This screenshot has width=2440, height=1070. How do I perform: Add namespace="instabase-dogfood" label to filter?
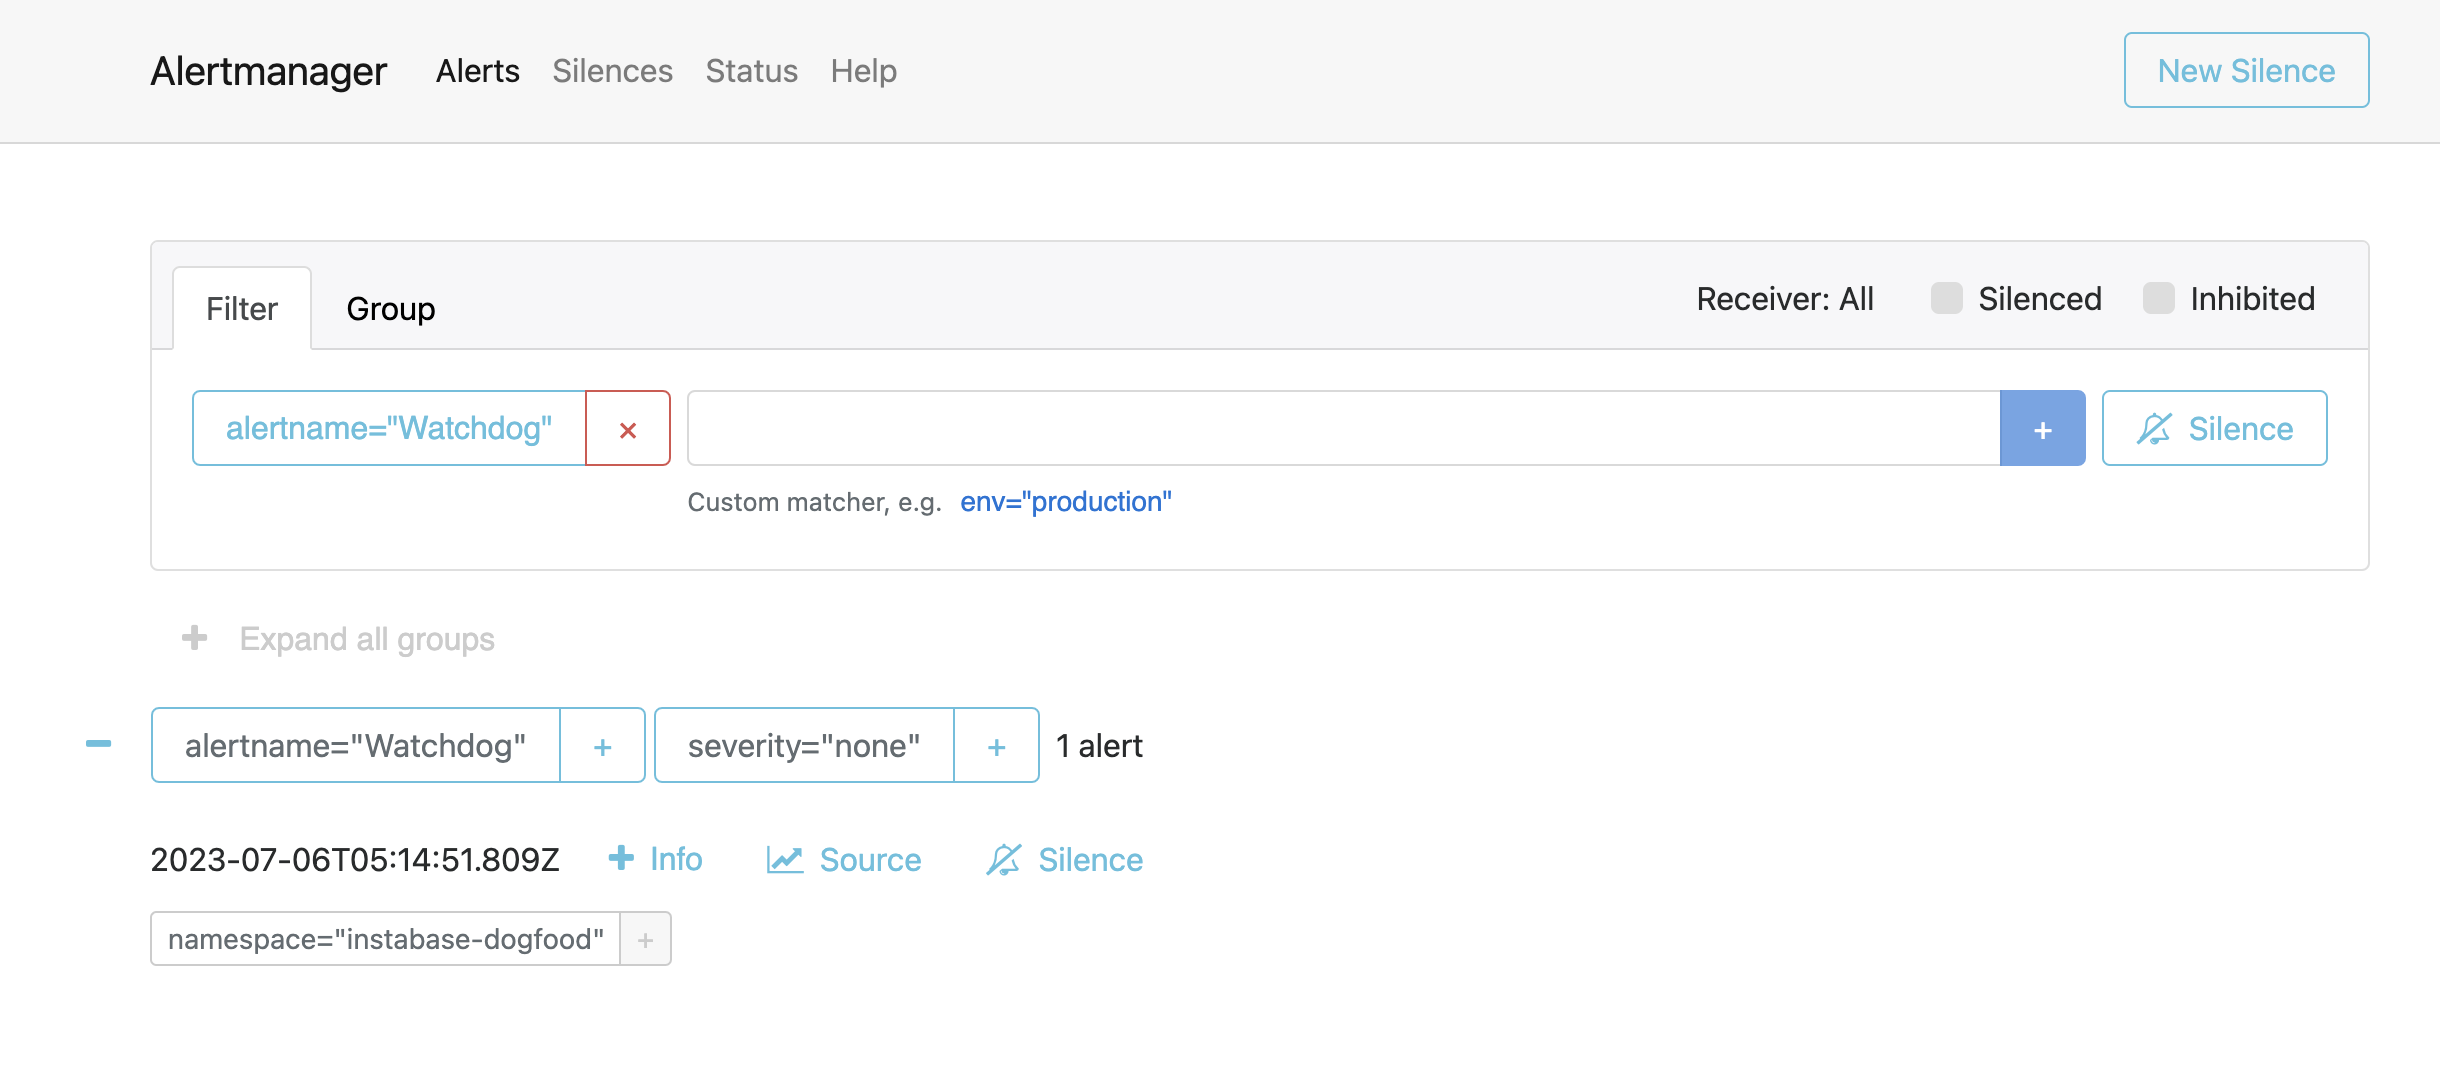click(x=645, y=938)
